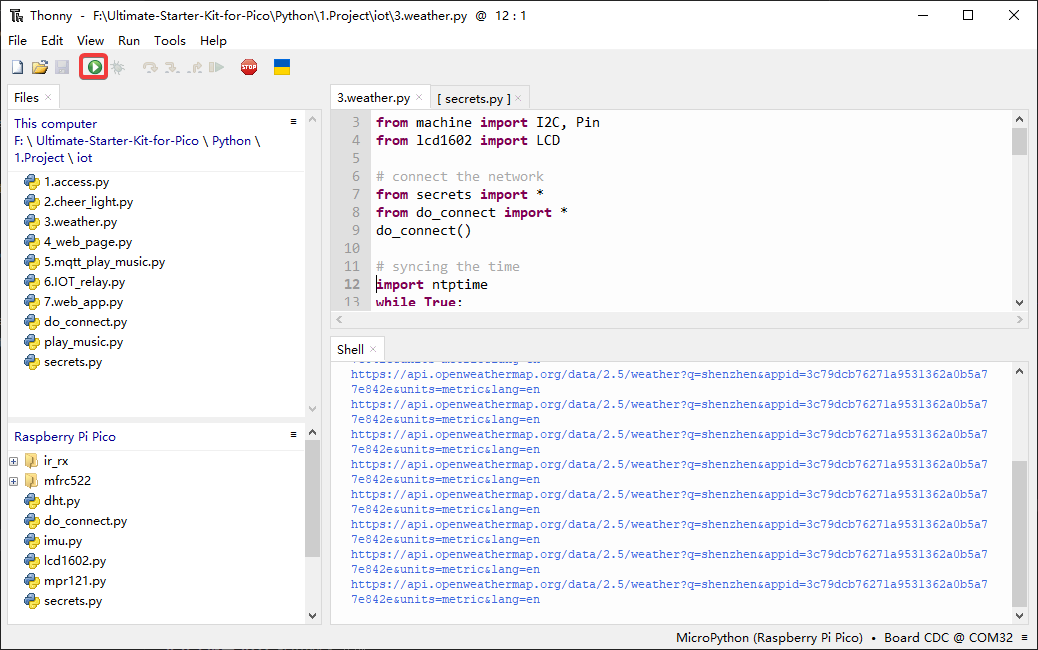
Task: Select mpr121.py on the Pico
Action: (x=75, y=580)
